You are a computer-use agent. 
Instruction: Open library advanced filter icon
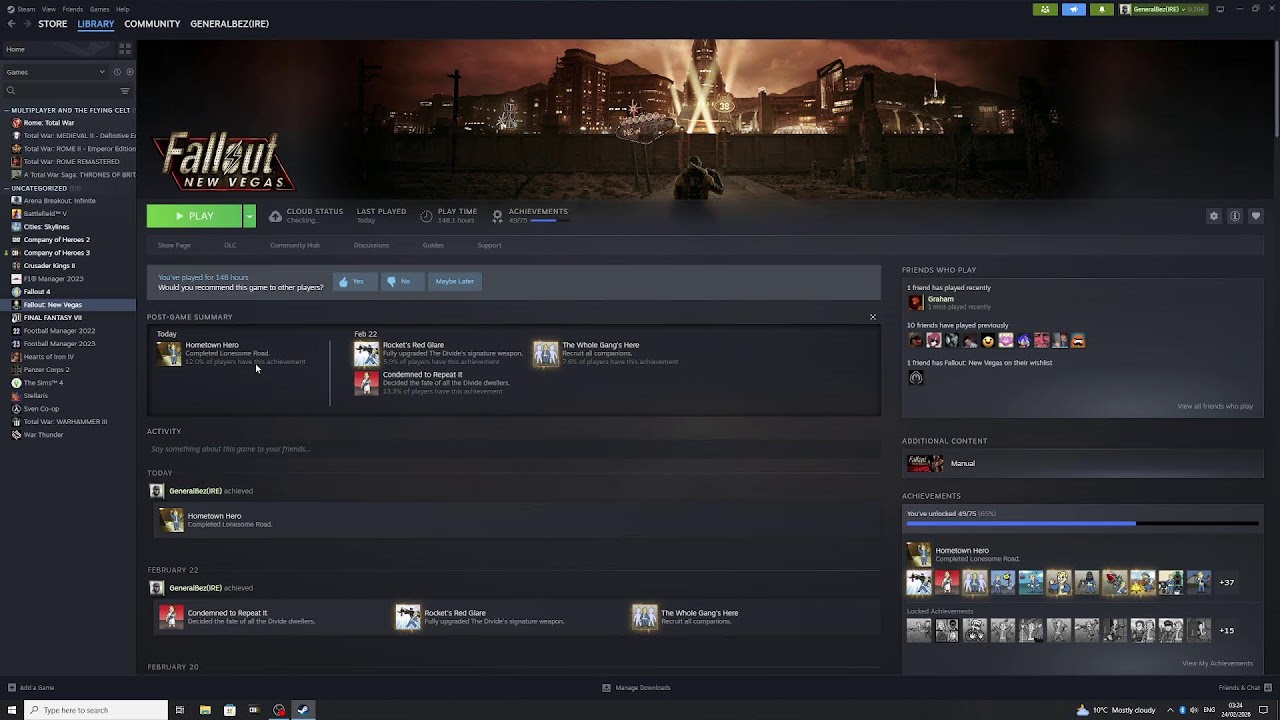(125, 91)
